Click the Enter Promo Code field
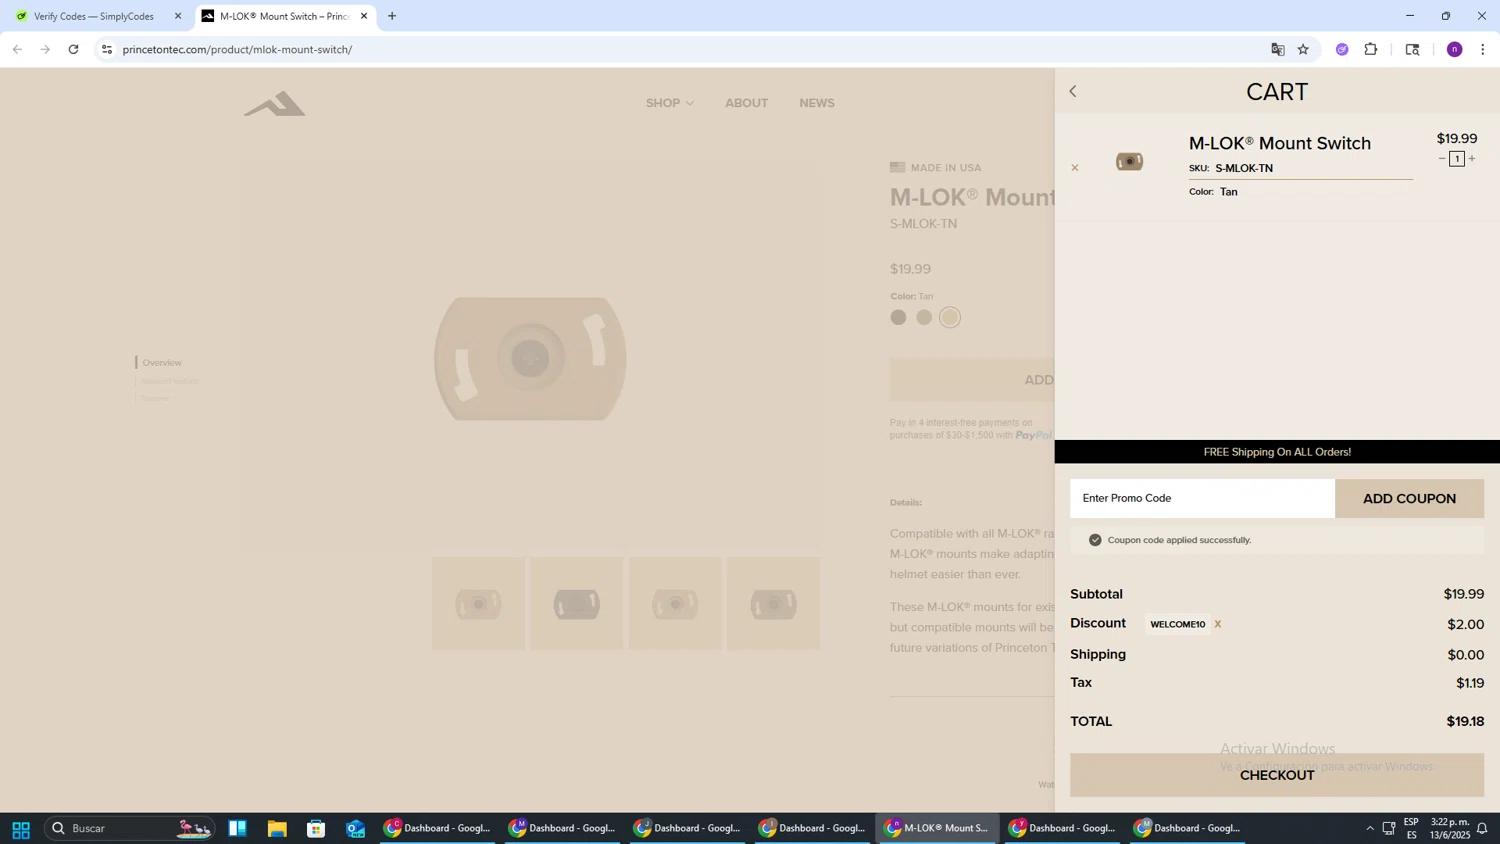Screen dimensions: 1500x844 [1201, 498]
